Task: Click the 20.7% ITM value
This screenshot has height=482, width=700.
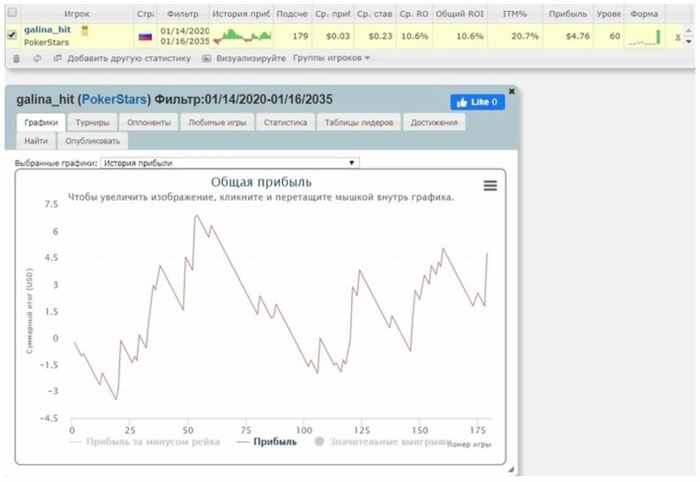Action: point(525,36)
